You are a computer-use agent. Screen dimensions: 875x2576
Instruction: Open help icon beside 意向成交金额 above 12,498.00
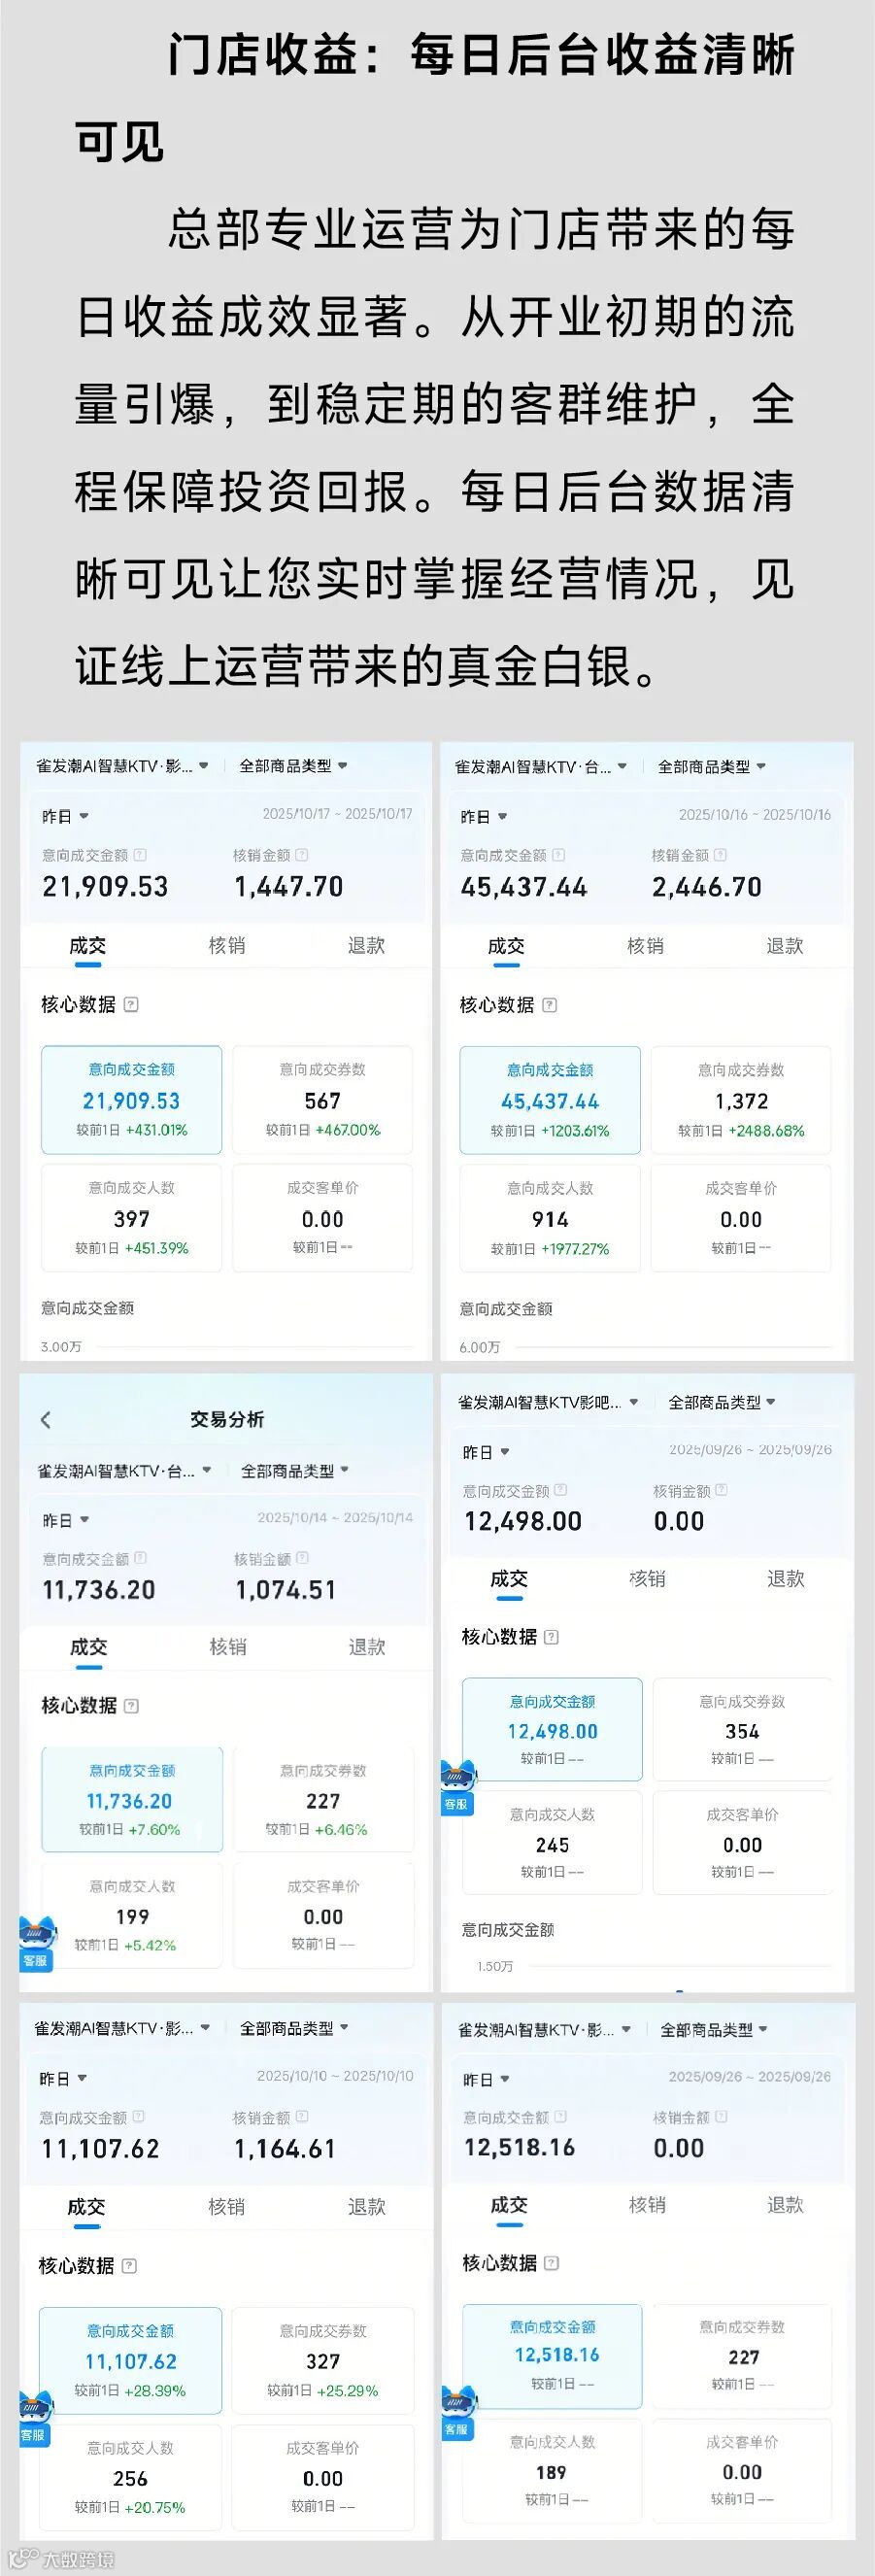point(561,1490)
